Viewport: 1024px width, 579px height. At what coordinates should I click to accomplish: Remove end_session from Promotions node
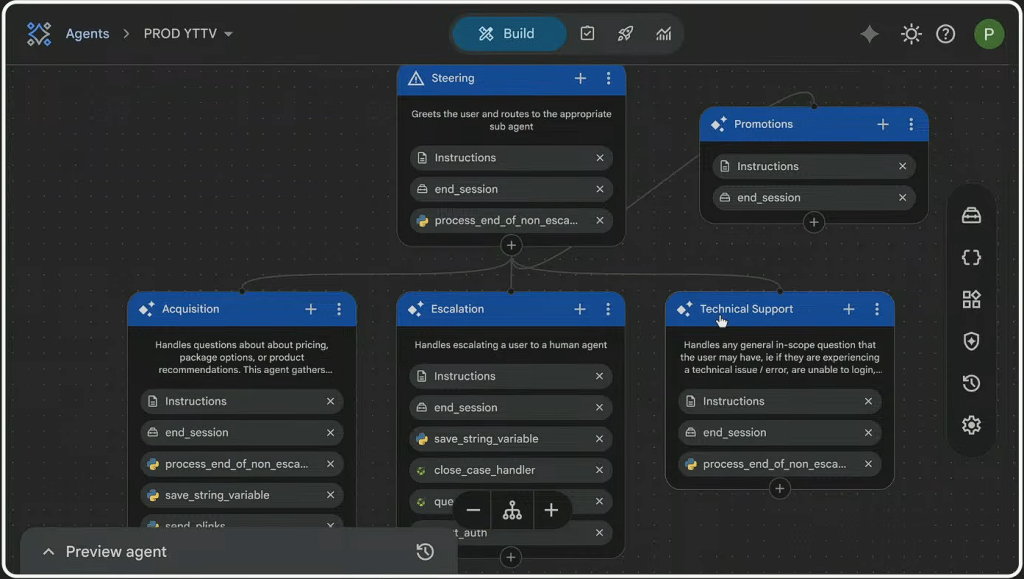click(902, 198)
